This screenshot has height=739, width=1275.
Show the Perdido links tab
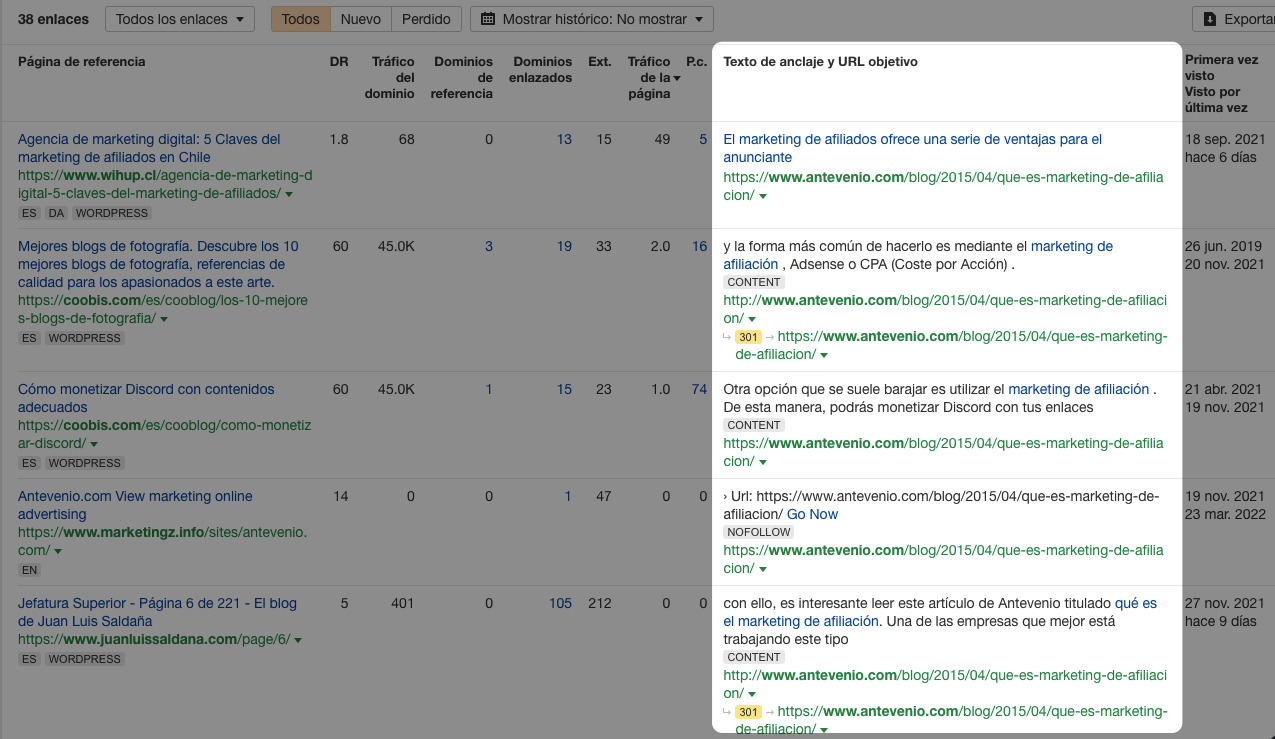pos(426,19)
